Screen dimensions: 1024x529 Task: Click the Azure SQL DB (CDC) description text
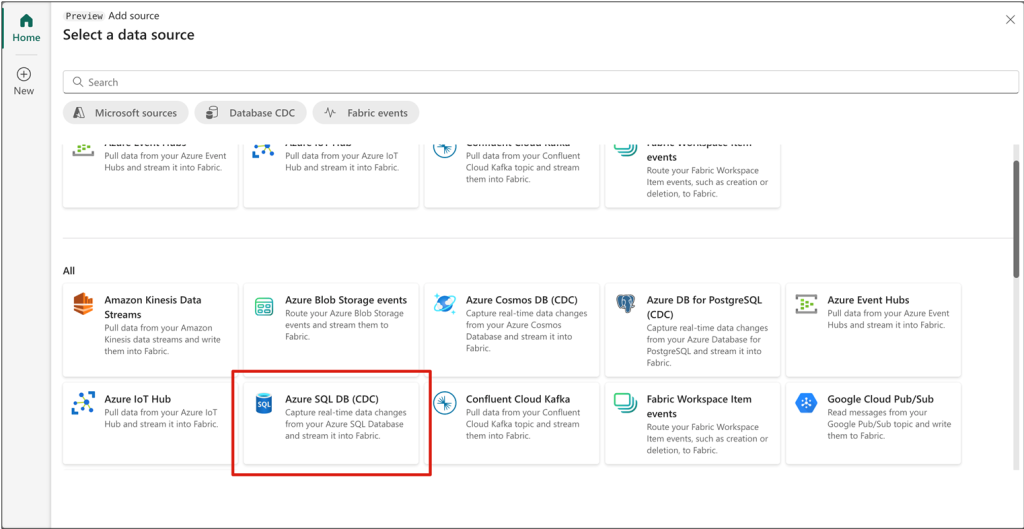(x=346, y=425)
